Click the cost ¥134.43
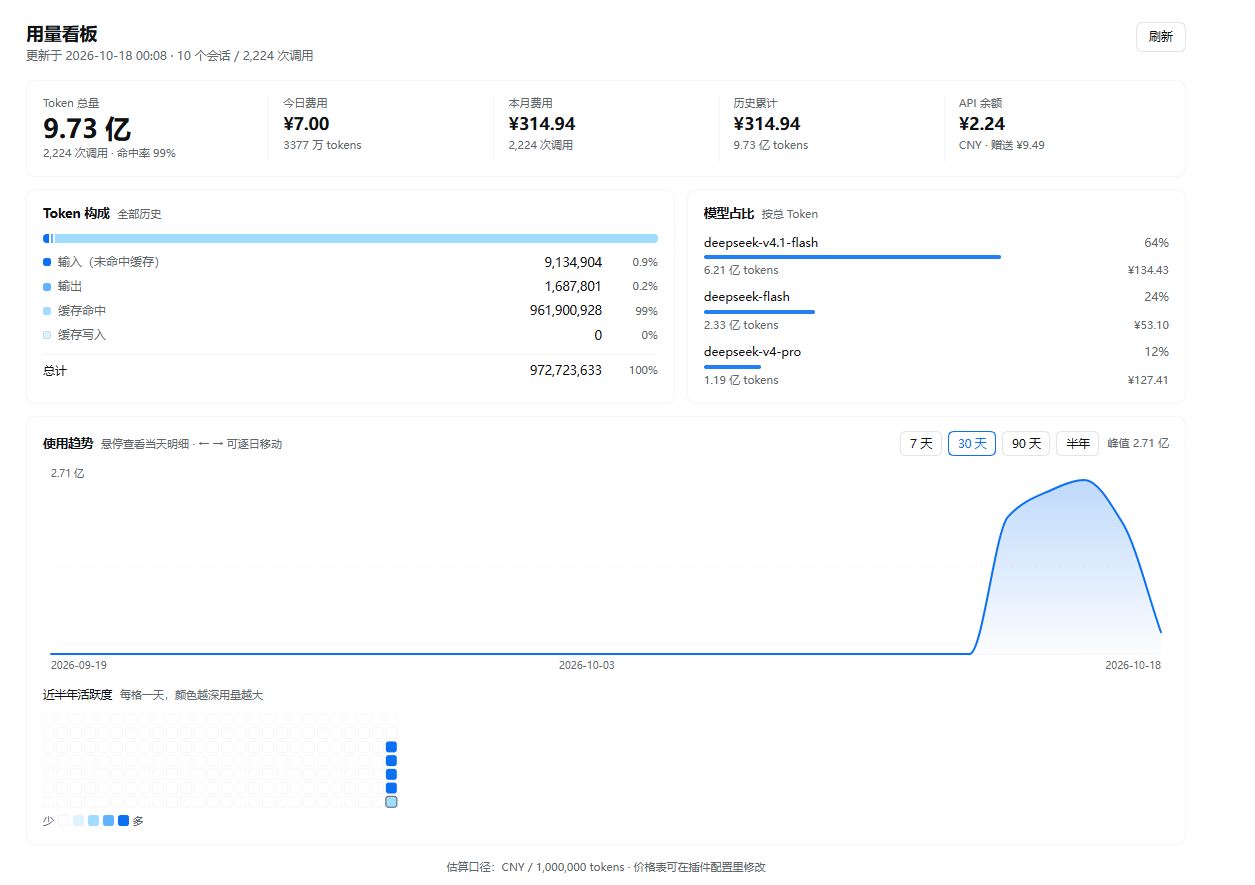 tap(1148, 270)
